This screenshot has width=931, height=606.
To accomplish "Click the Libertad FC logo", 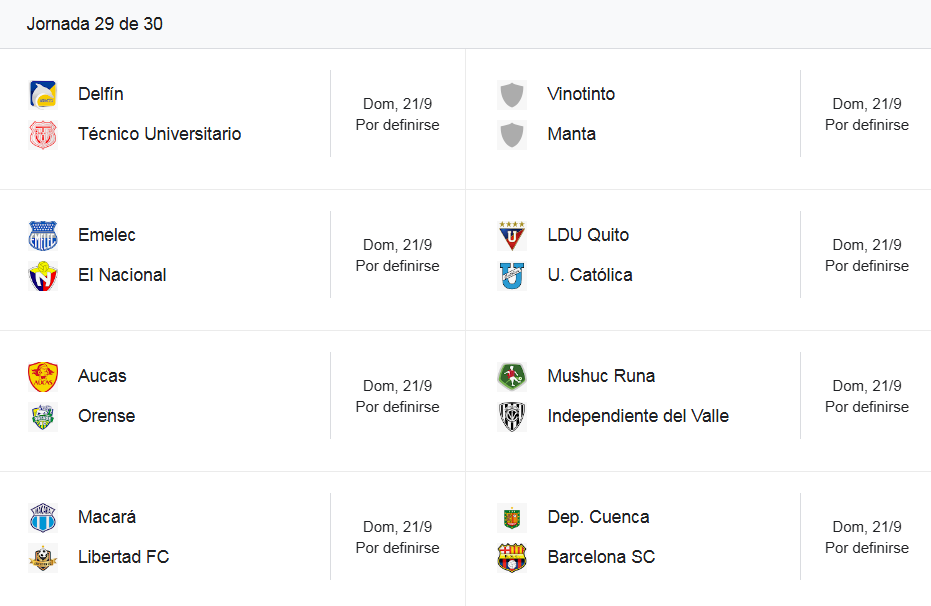I will pos(43,557).
